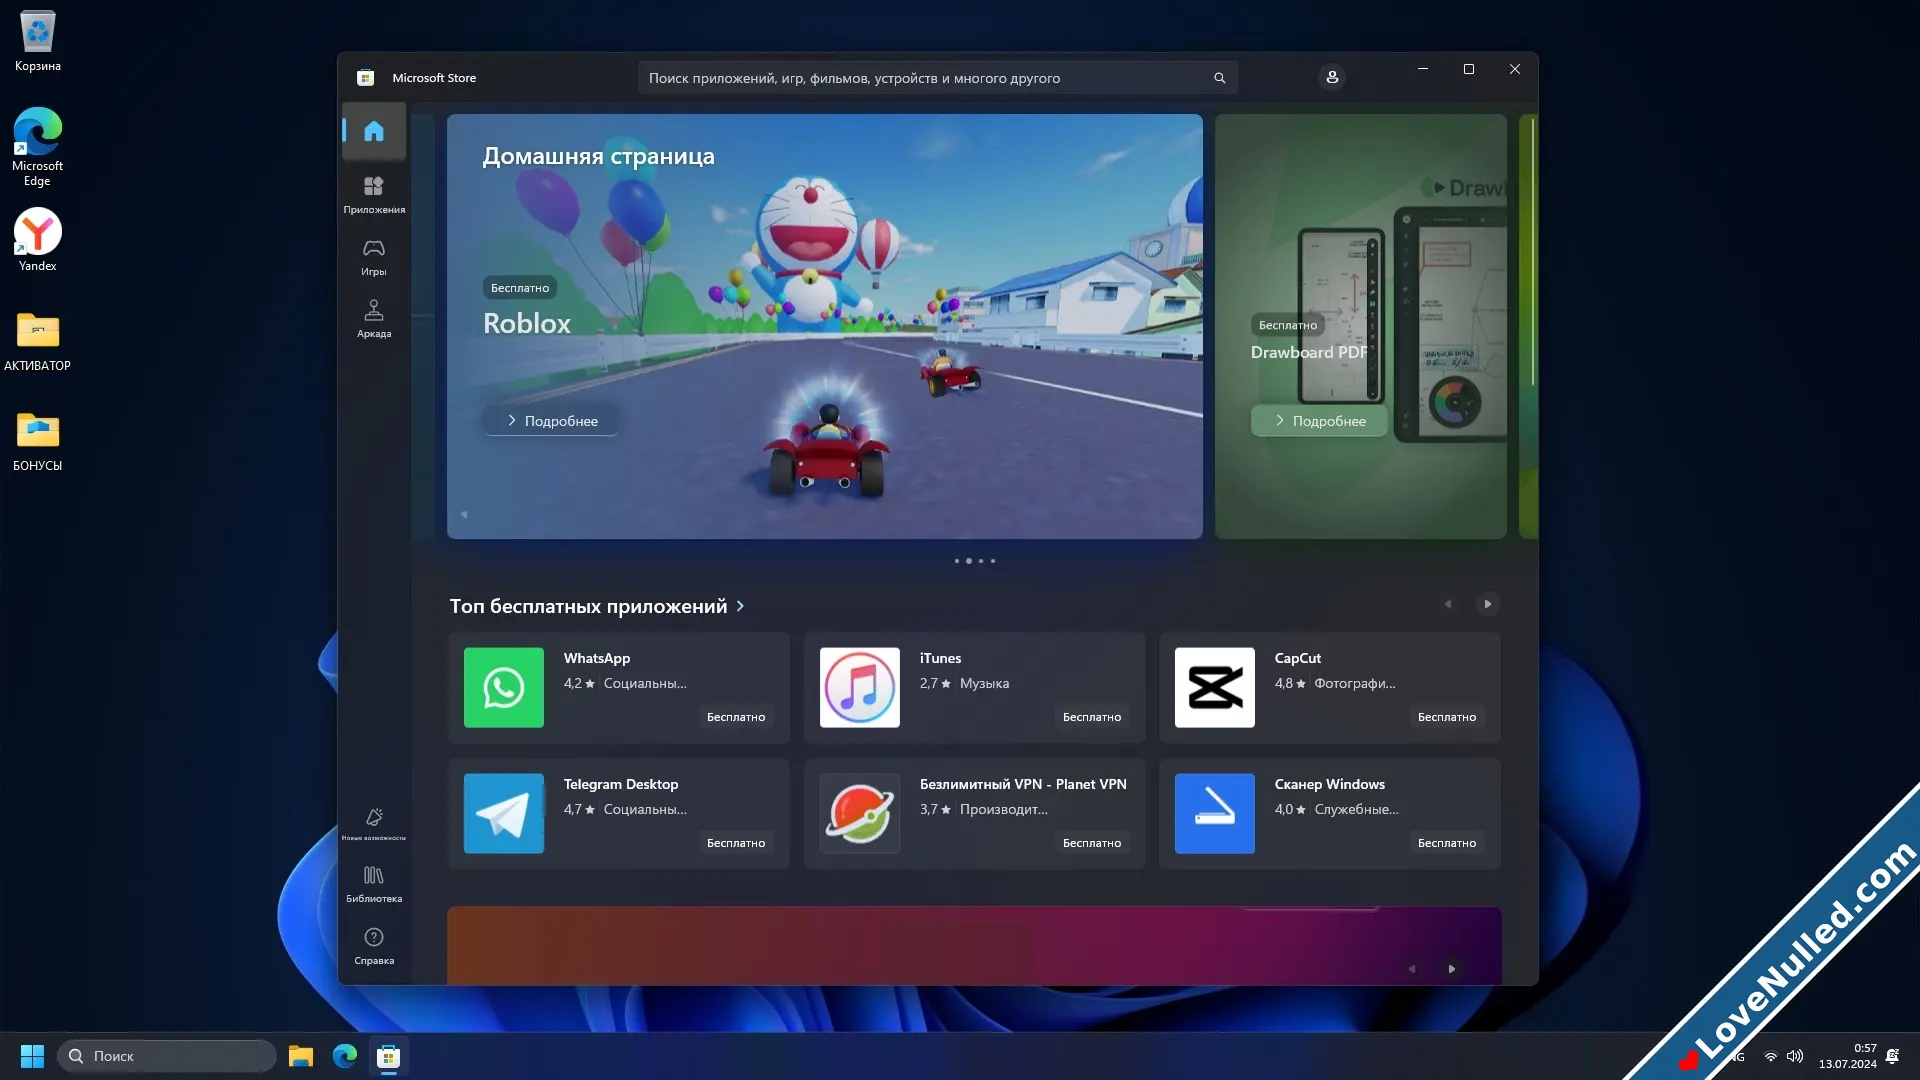This screenshot has width=1920, height=1080.
Task: Open the Roblox hero banner
Action: [824, 326]
